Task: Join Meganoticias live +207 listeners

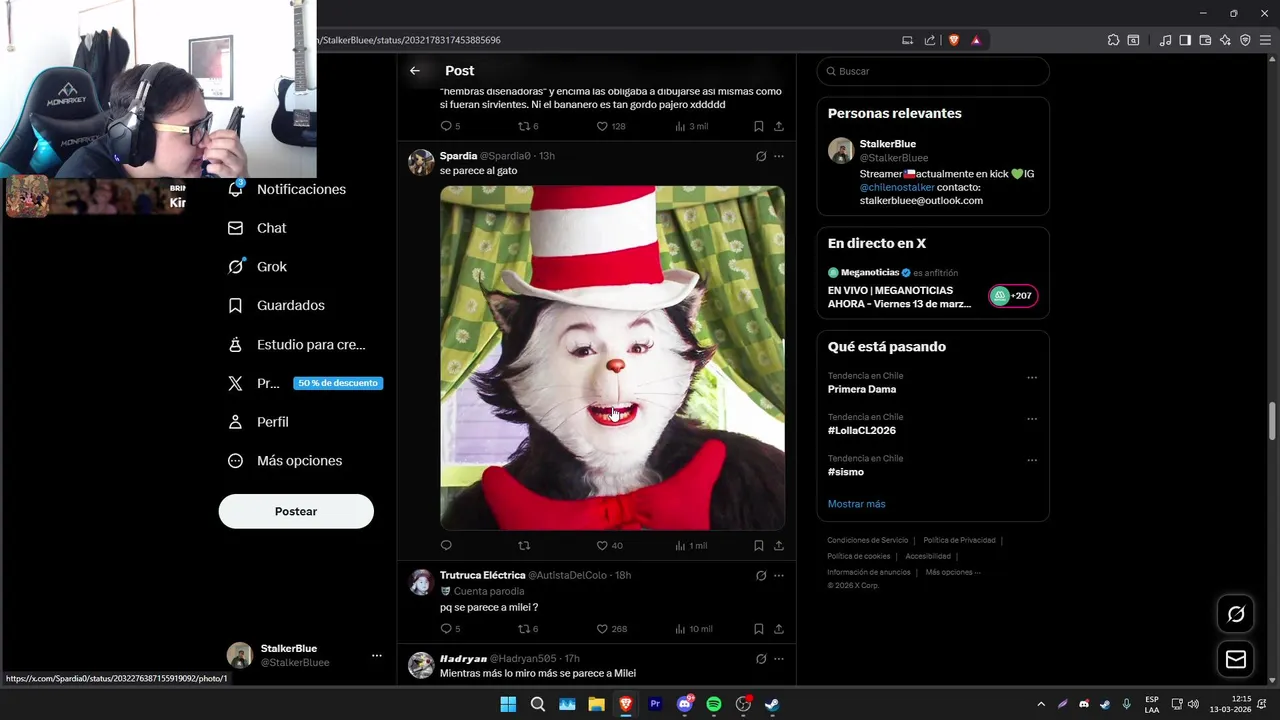Action: point(1013,296)
